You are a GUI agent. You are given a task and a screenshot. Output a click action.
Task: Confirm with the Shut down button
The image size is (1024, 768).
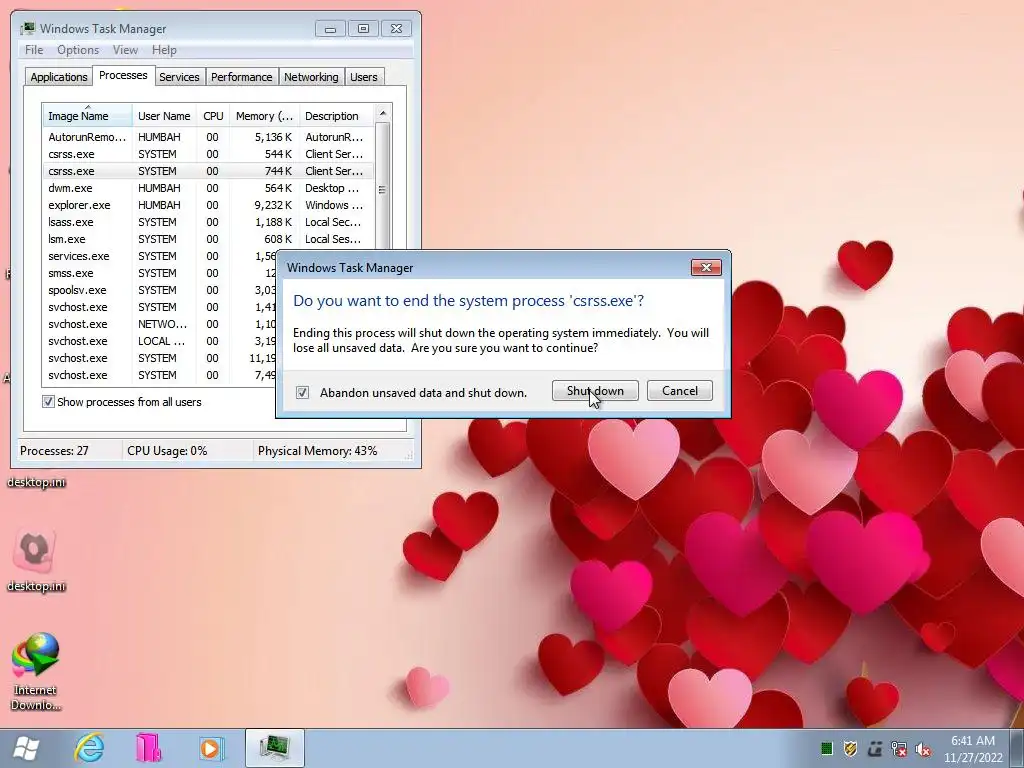tap(595, 391)
